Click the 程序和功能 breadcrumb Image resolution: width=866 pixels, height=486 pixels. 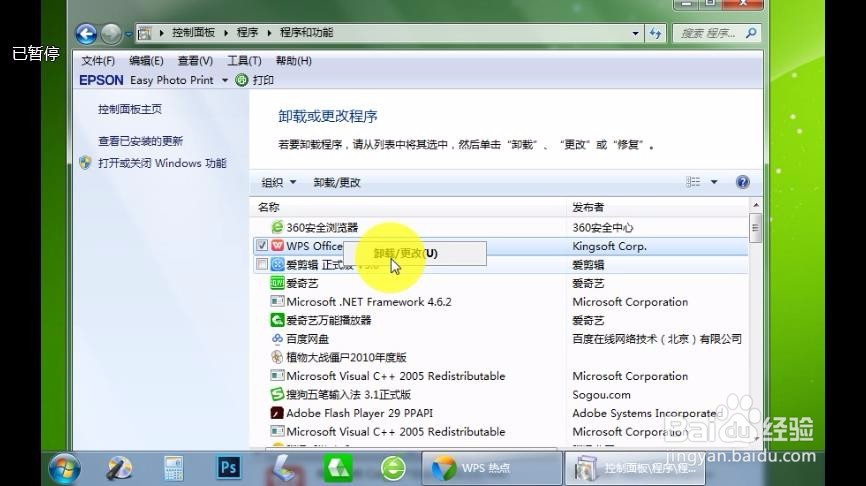pyautogui.click(x=307, y=33)
